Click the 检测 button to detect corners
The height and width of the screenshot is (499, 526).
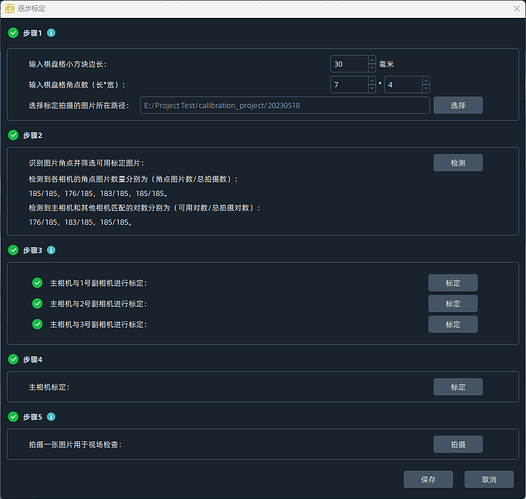point(458,163)
